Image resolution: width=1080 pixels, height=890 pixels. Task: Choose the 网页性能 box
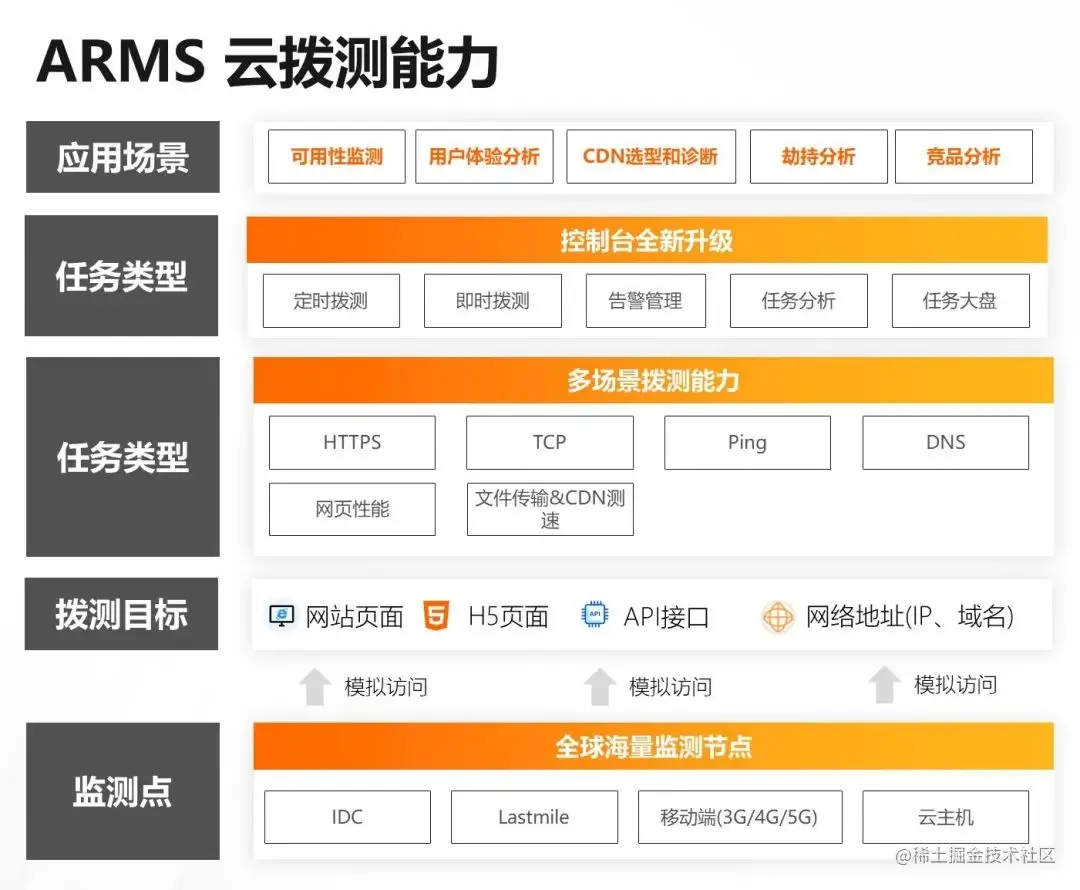352,509
